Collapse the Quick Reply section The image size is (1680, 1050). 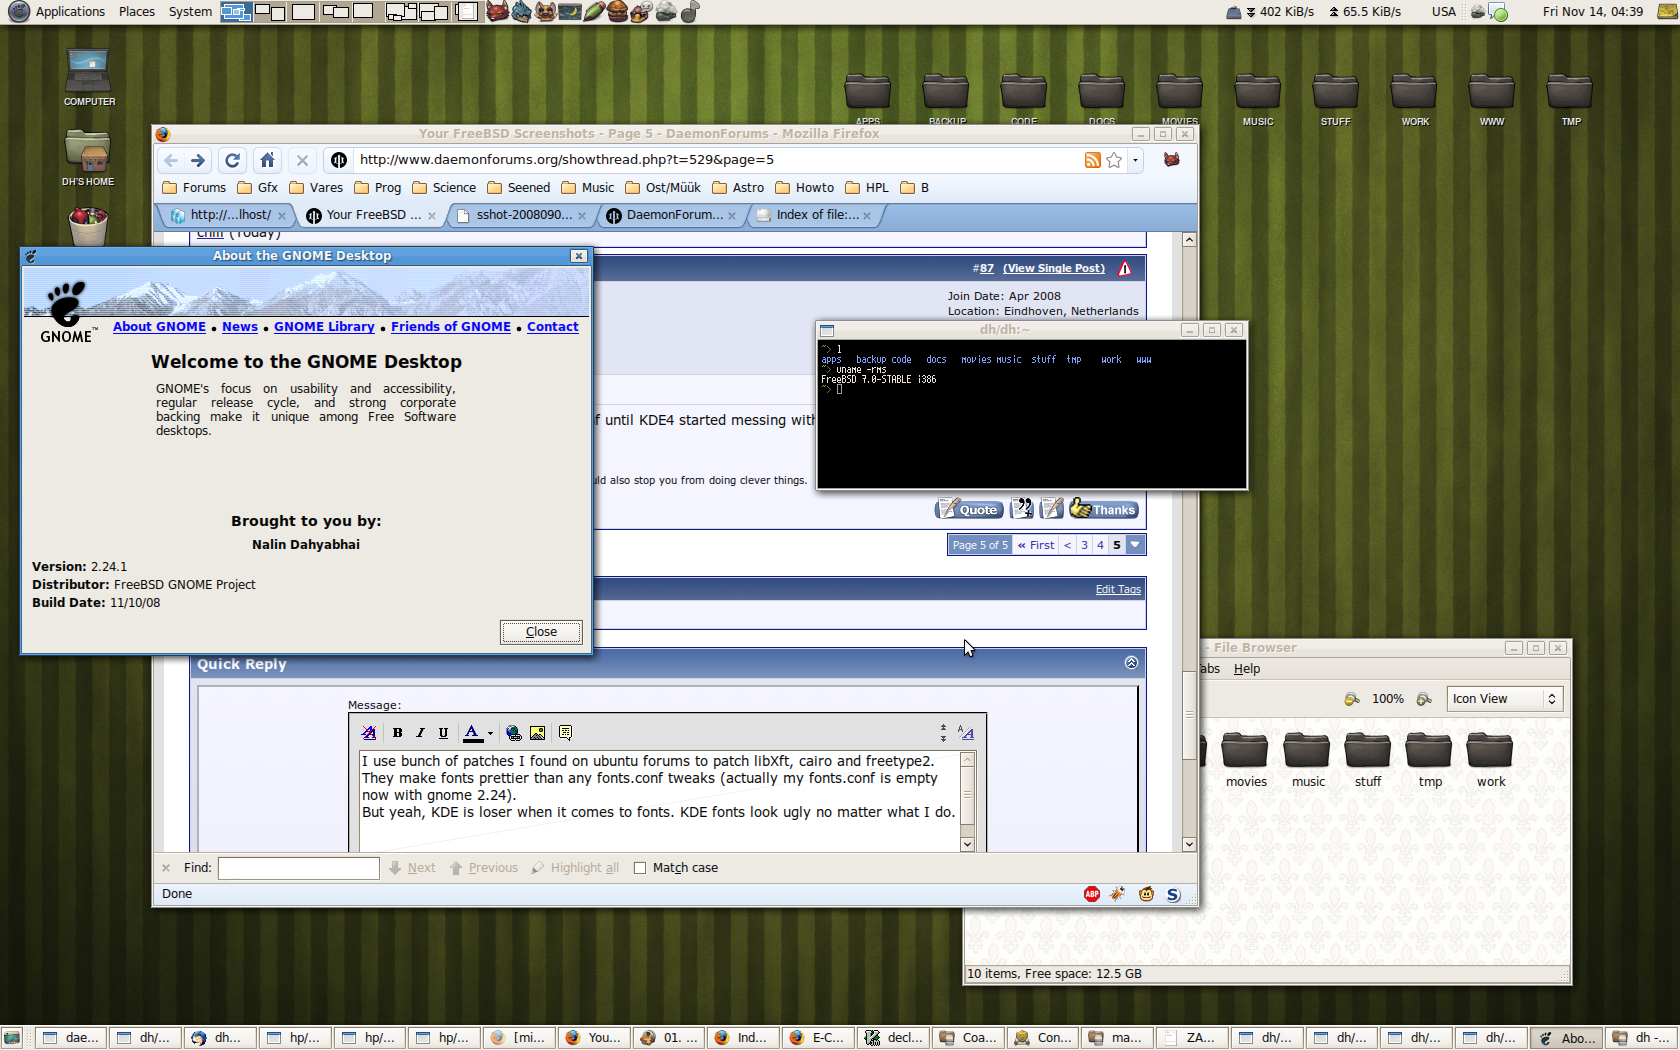[x=1131, y=663]
